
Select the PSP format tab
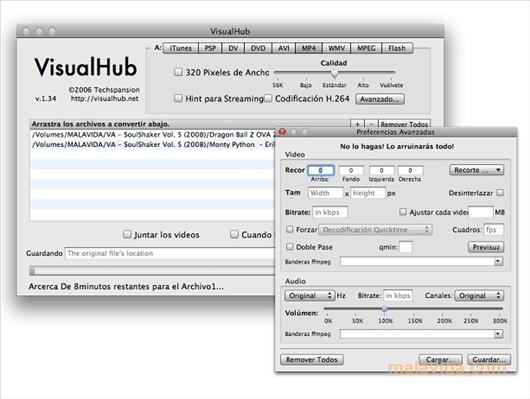point(210,48)
